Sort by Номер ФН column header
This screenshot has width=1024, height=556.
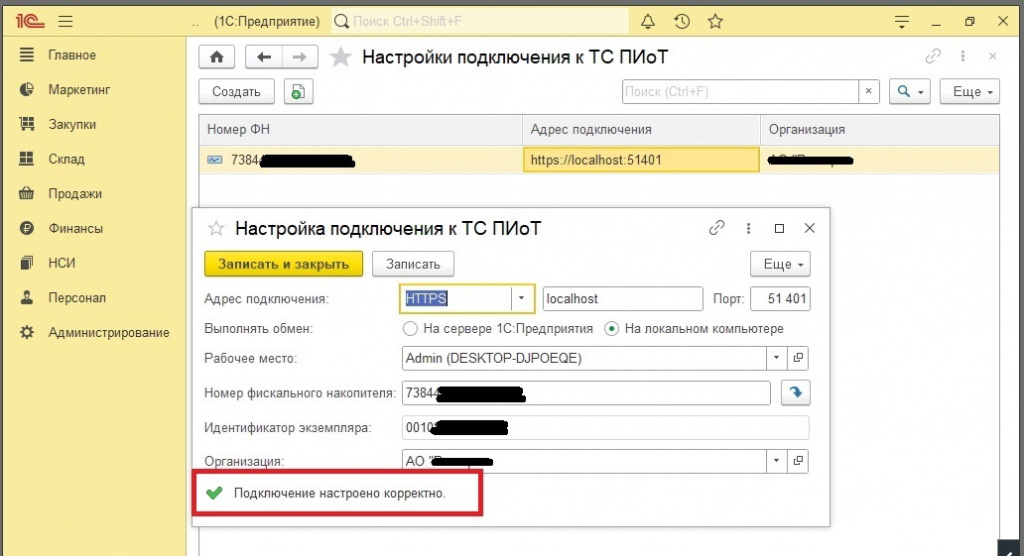(360, 129)
